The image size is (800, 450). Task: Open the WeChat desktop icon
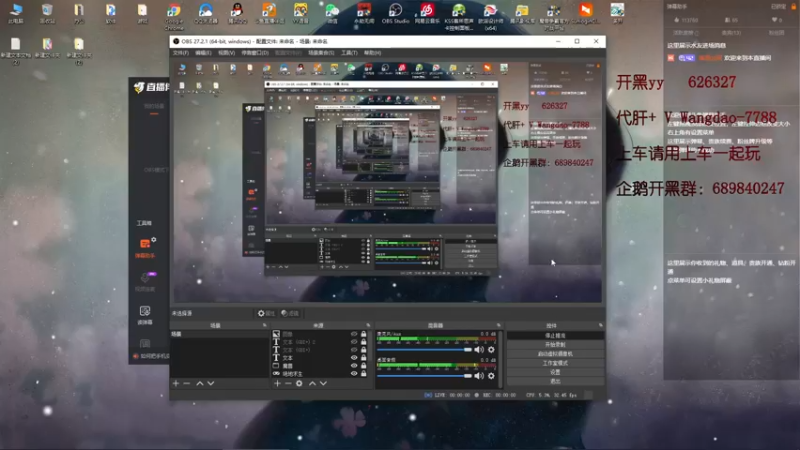pyautogui.click(x=332, y=14)
